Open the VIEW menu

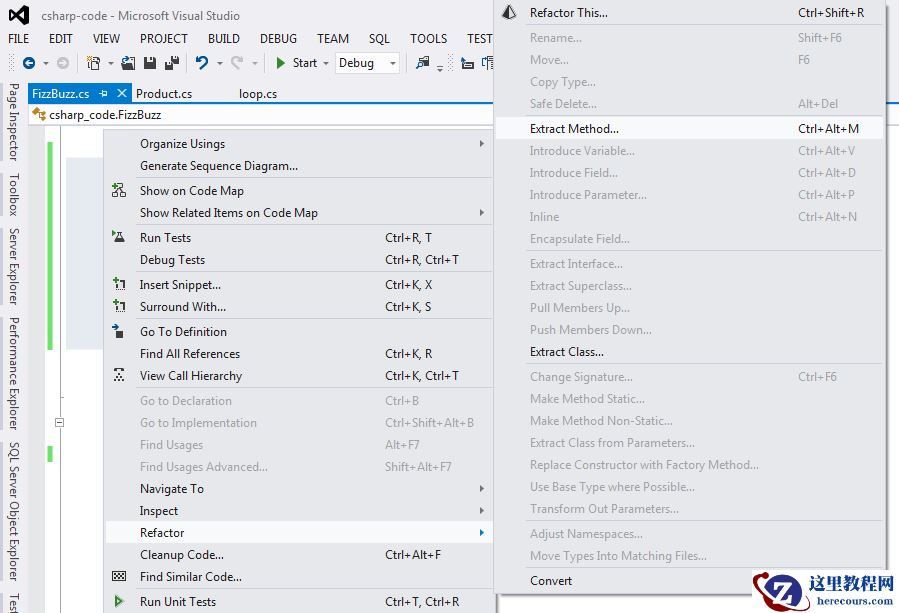pos(106,38)
